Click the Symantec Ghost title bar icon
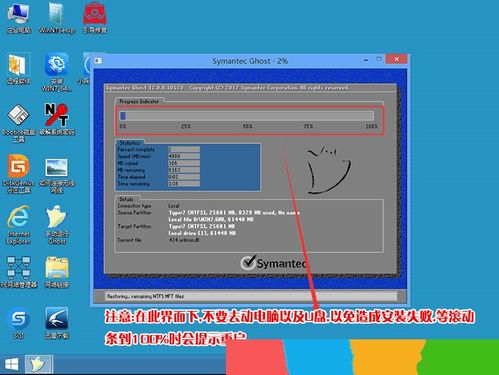This screenshot has height=375, width=499. click(99, 61)
